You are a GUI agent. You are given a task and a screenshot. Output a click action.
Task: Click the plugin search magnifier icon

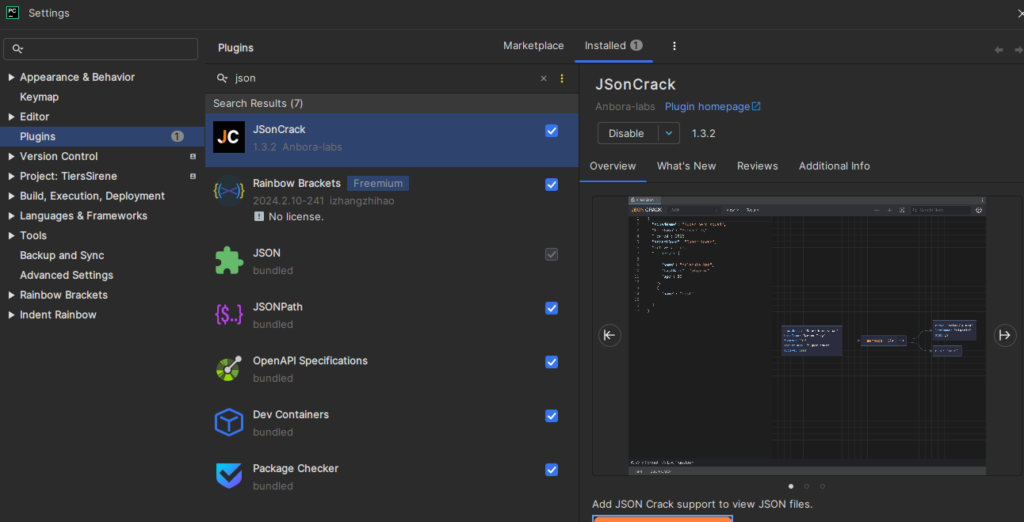222,78
